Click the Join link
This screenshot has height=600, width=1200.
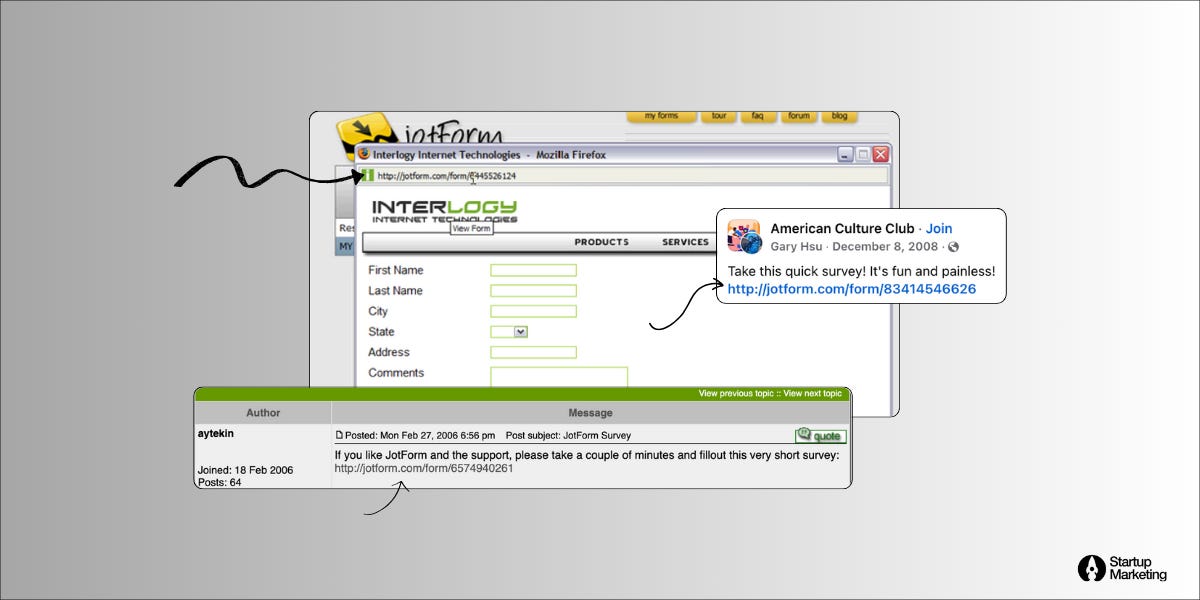[x=939, y=228]
